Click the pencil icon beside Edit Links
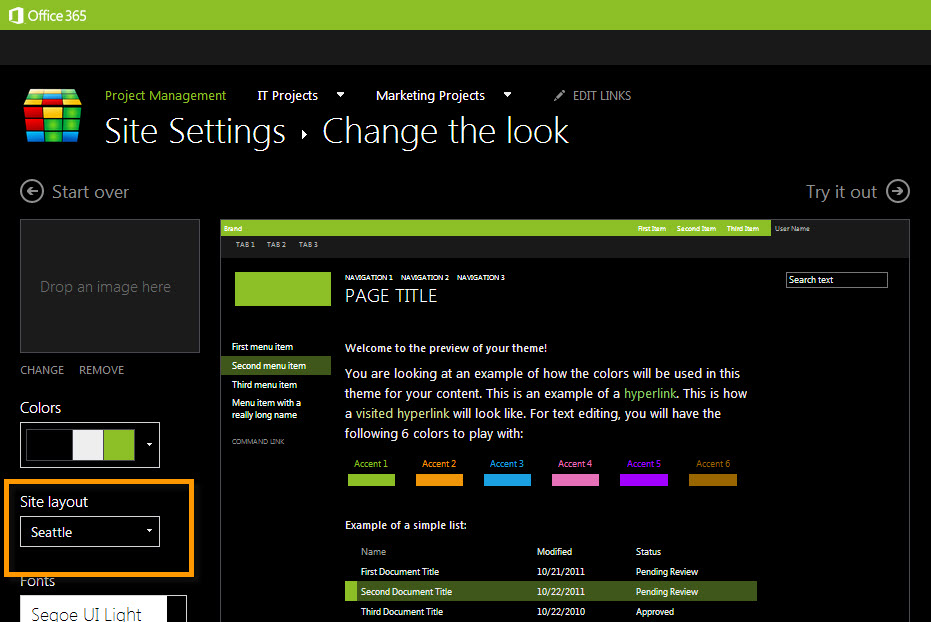 (x=560, y=96)
